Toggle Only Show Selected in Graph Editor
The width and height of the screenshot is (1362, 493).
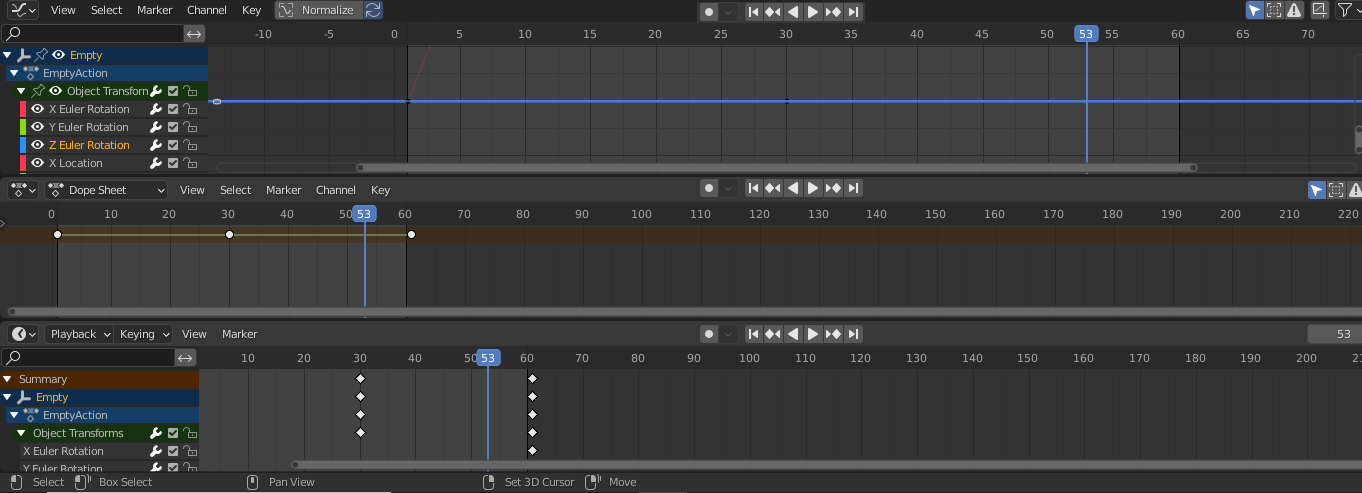1254,10
